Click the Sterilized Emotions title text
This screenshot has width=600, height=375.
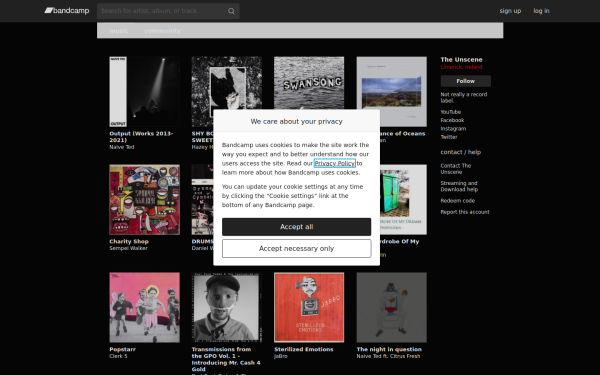click(303, 349)
